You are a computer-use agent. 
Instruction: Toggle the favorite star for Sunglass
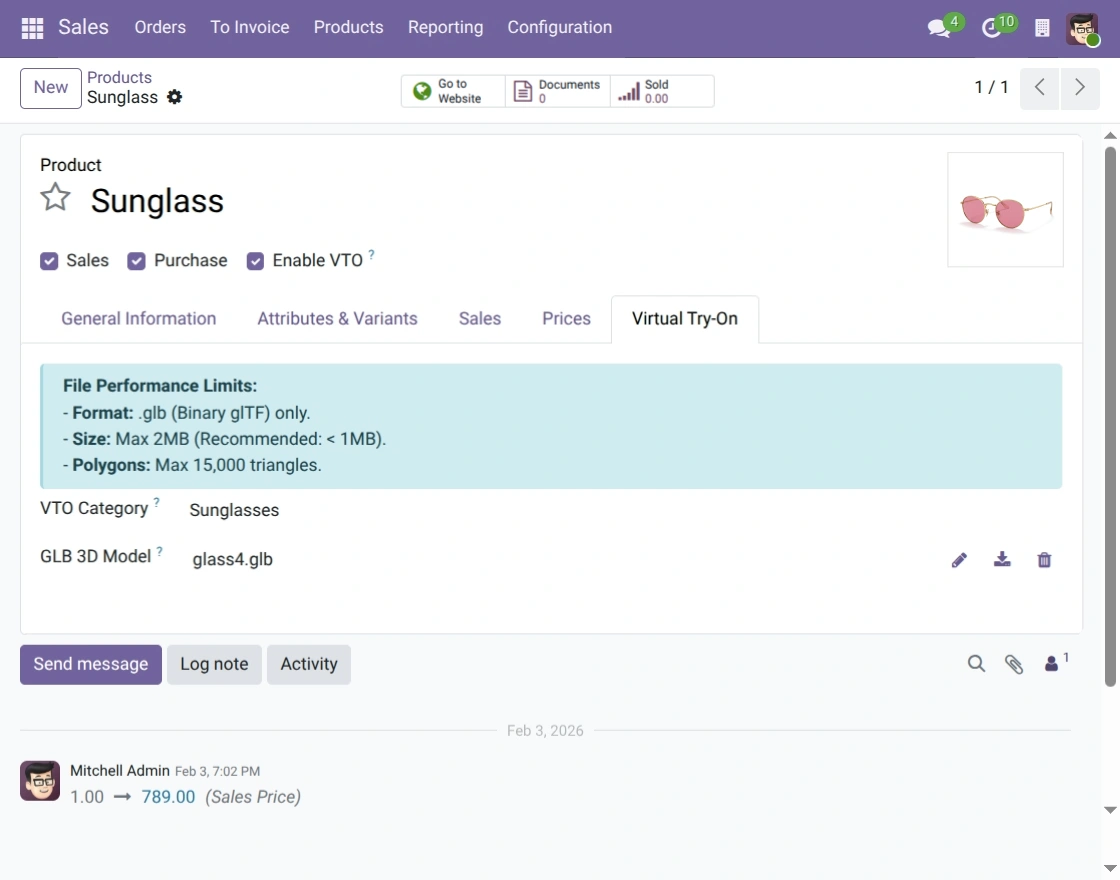[x=55, y=198]
